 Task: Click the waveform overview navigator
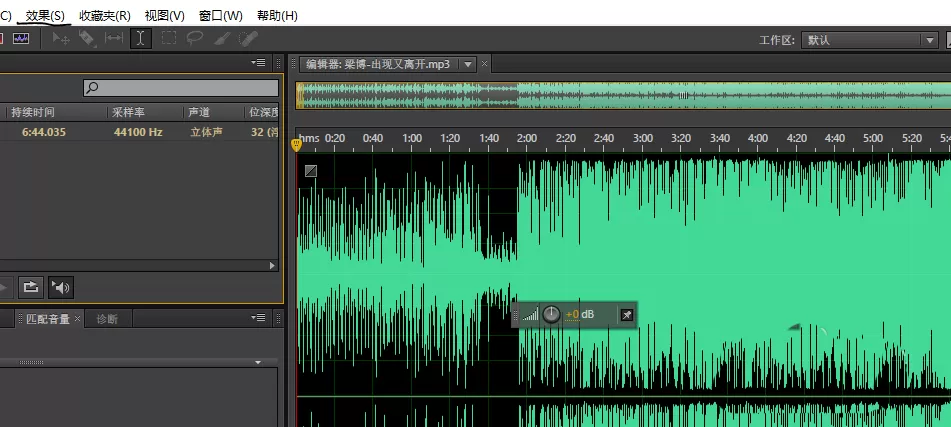click(623, 95)
